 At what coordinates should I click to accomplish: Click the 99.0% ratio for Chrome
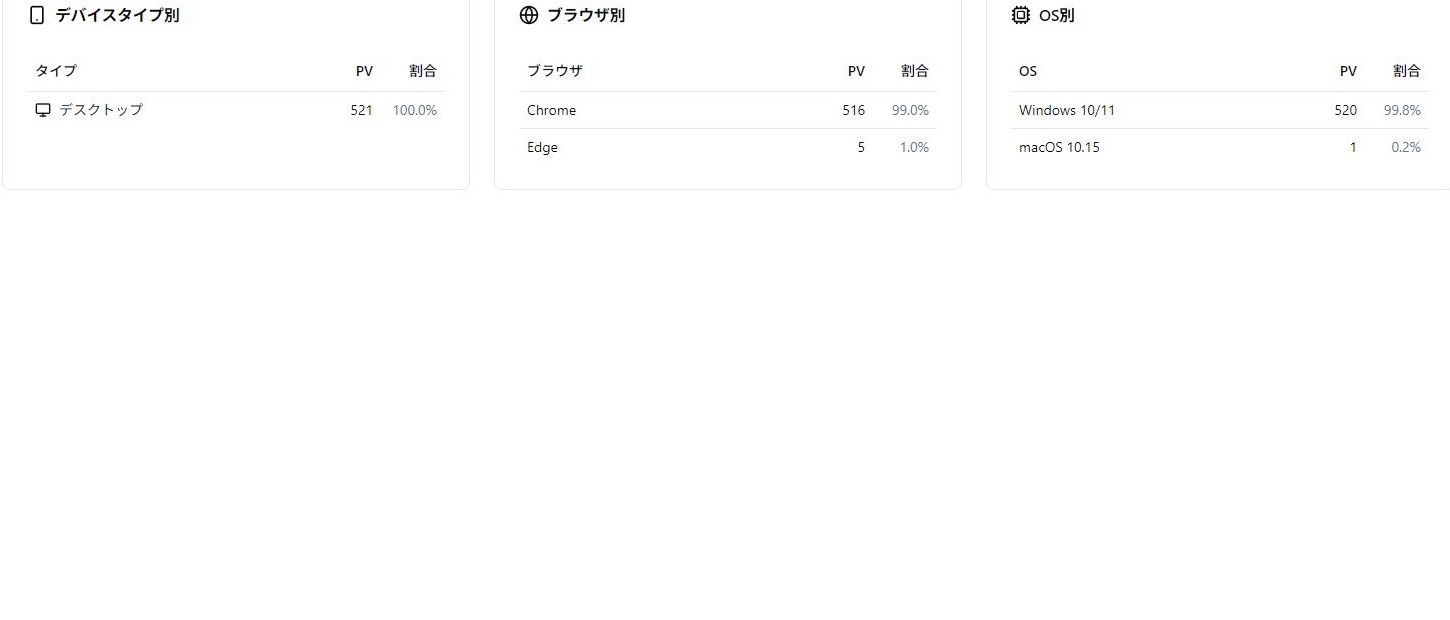(910, 110)
